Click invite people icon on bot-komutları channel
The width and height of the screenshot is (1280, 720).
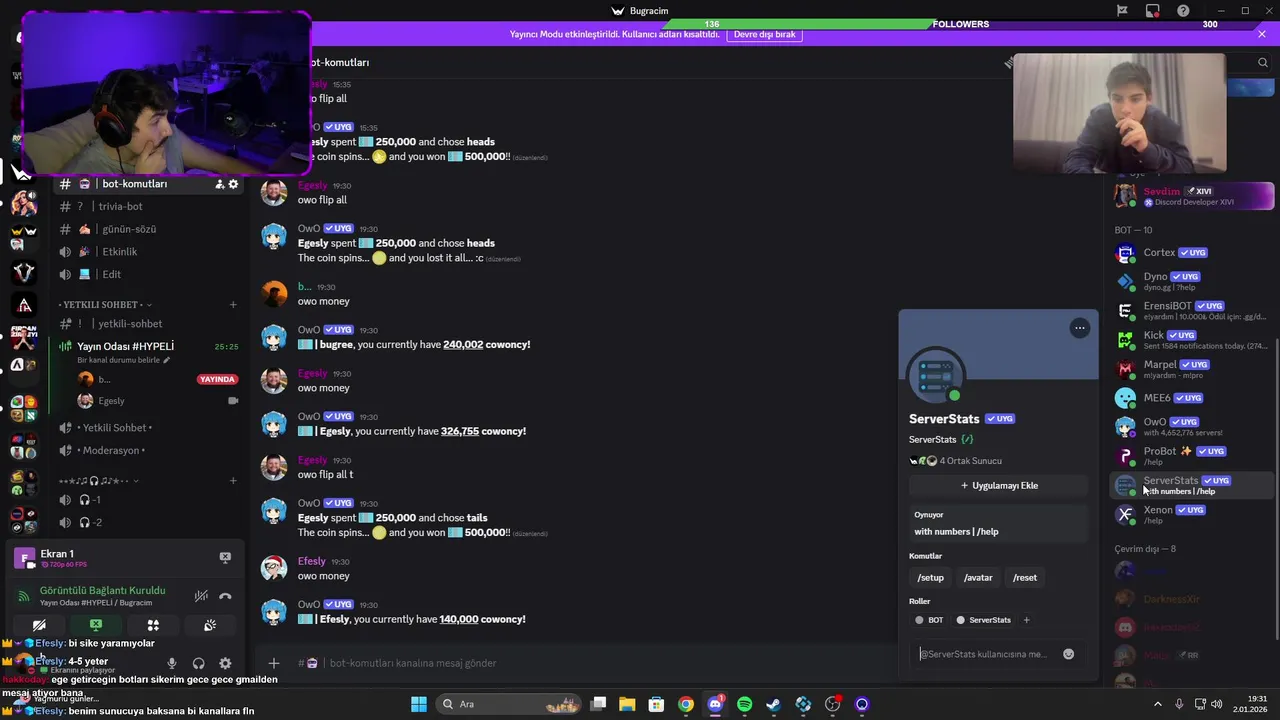click(219, 184)
